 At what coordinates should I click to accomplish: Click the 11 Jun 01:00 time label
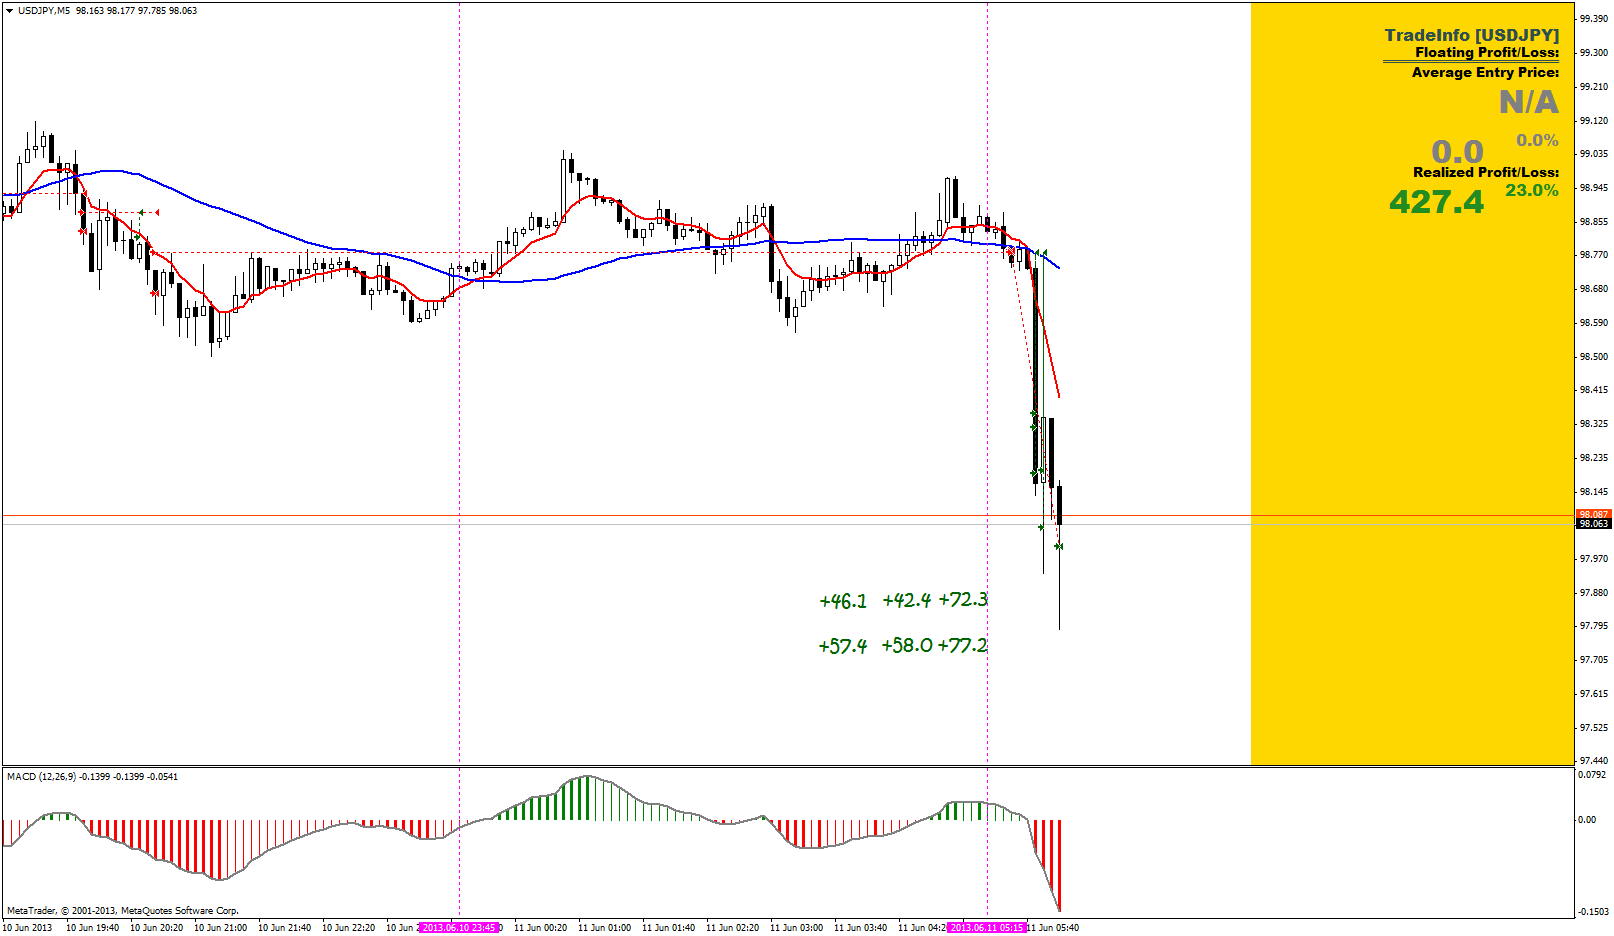605,928
